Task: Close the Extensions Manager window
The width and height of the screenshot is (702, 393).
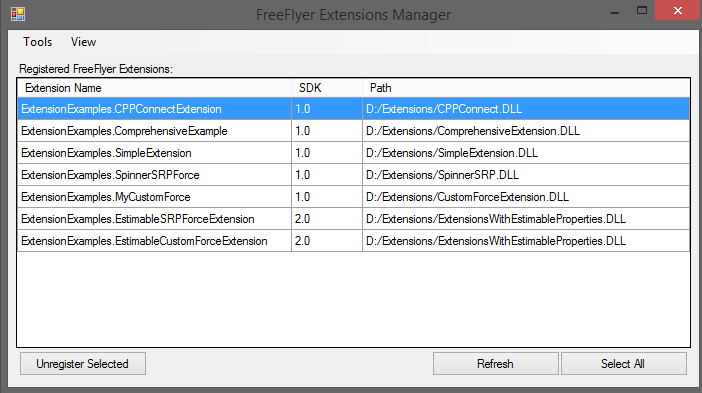Action: (678, 10)
